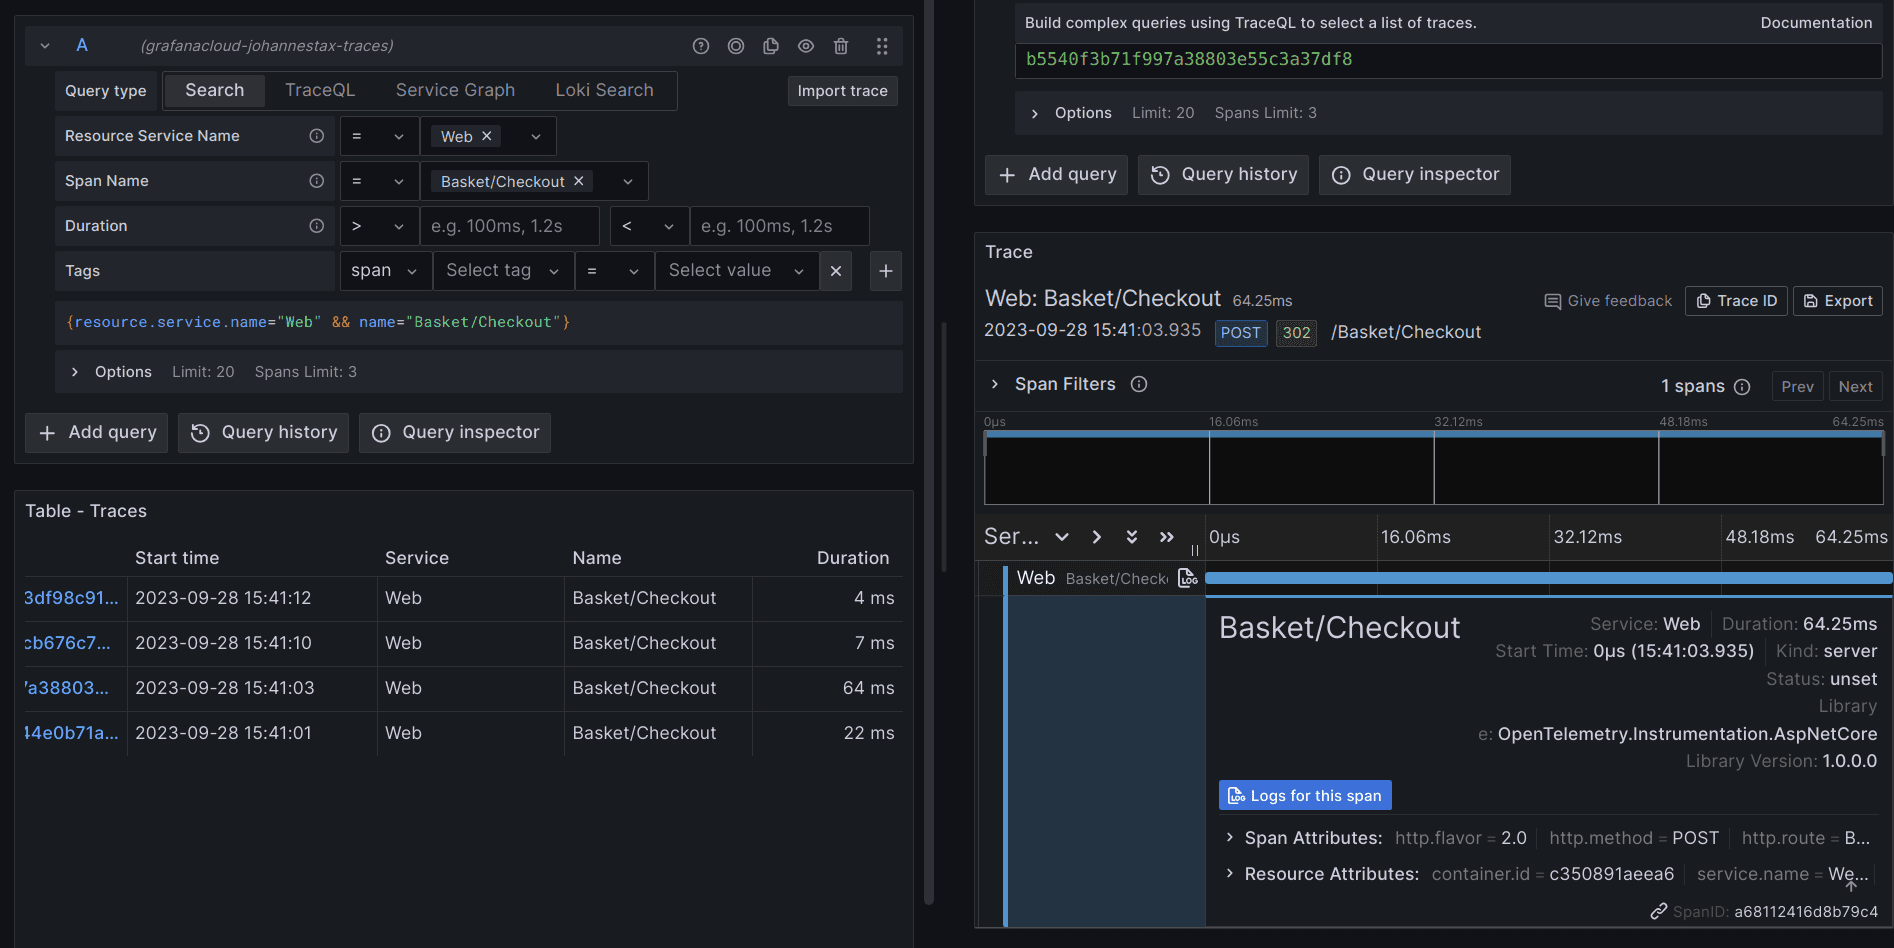Viewport: 1894px width, 948px height.
Task: Open Logs for this span
Action: pos(1304,794)
